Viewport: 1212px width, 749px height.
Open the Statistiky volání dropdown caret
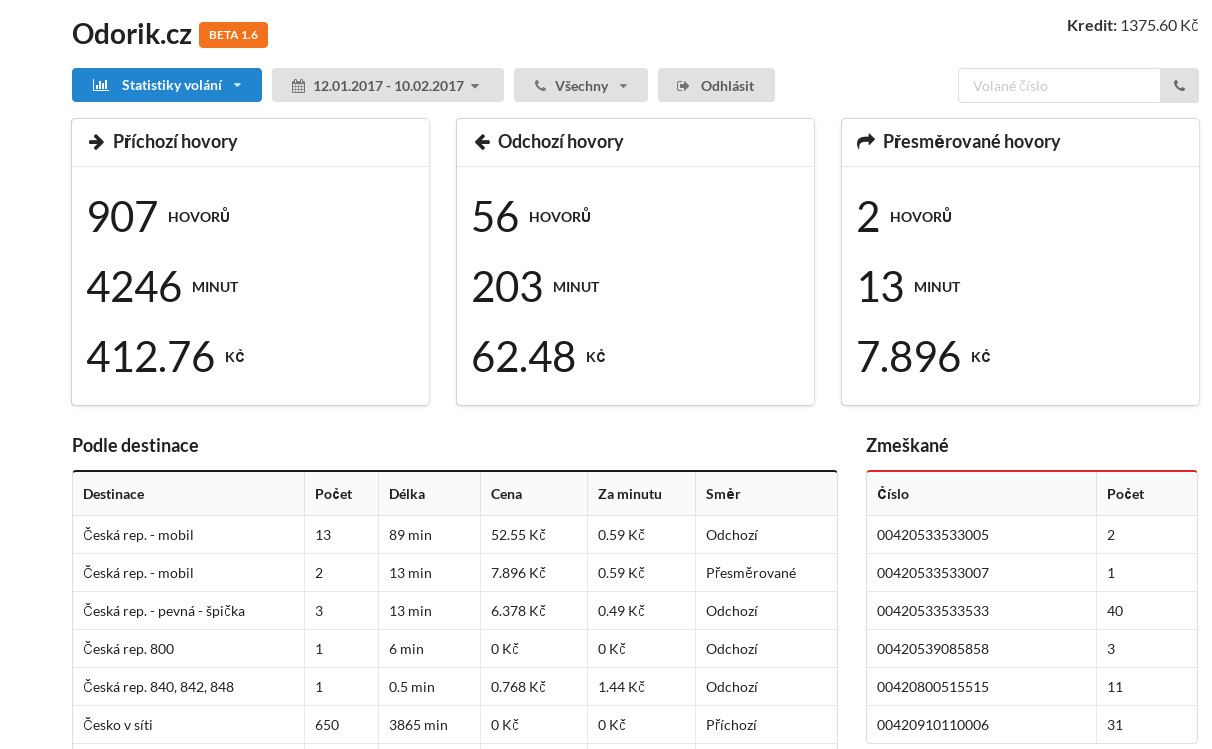tap(237, 86)
